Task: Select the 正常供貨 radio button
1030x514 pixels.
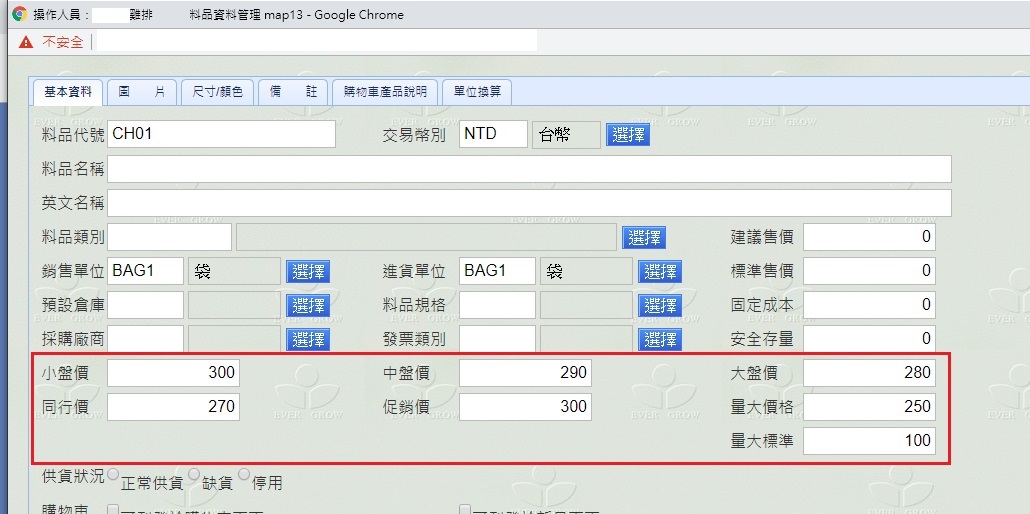Action: pos(112,474)
